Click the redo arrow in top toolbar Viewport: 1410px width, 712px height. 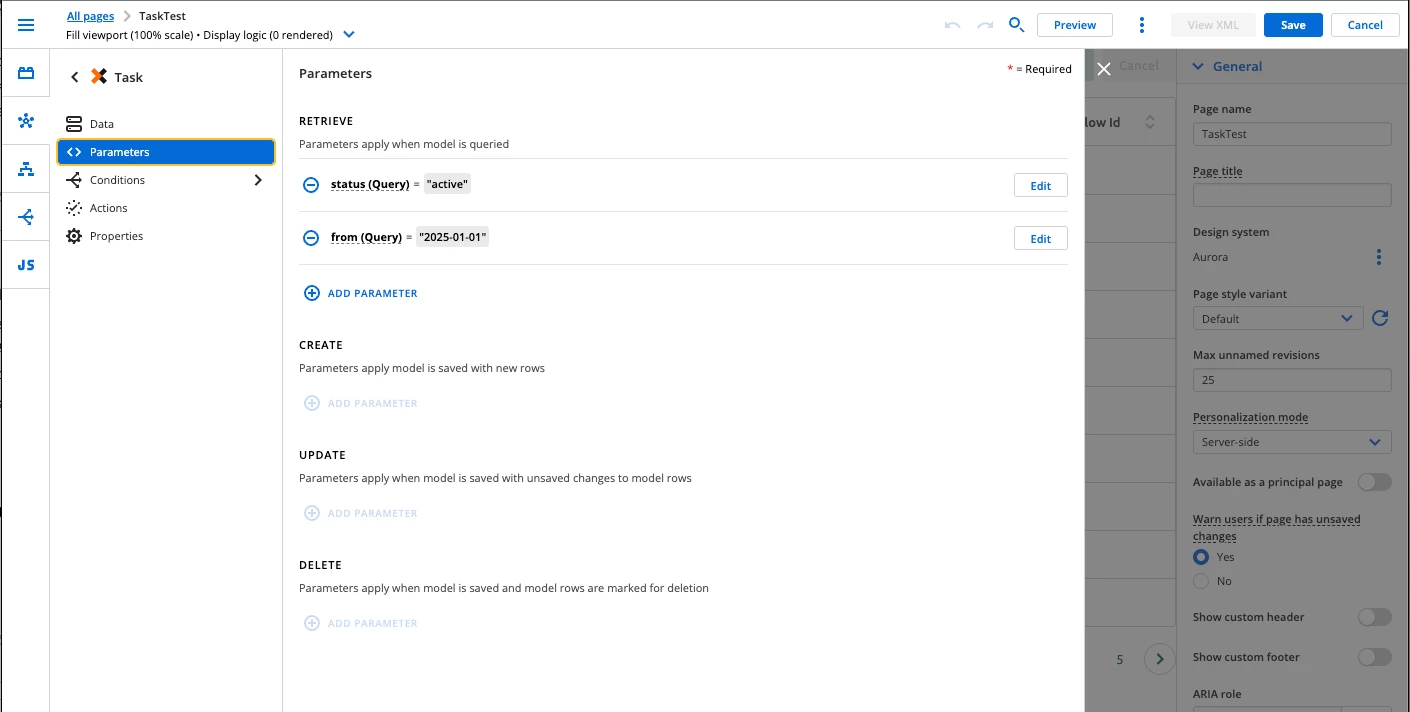pos(985,25)
